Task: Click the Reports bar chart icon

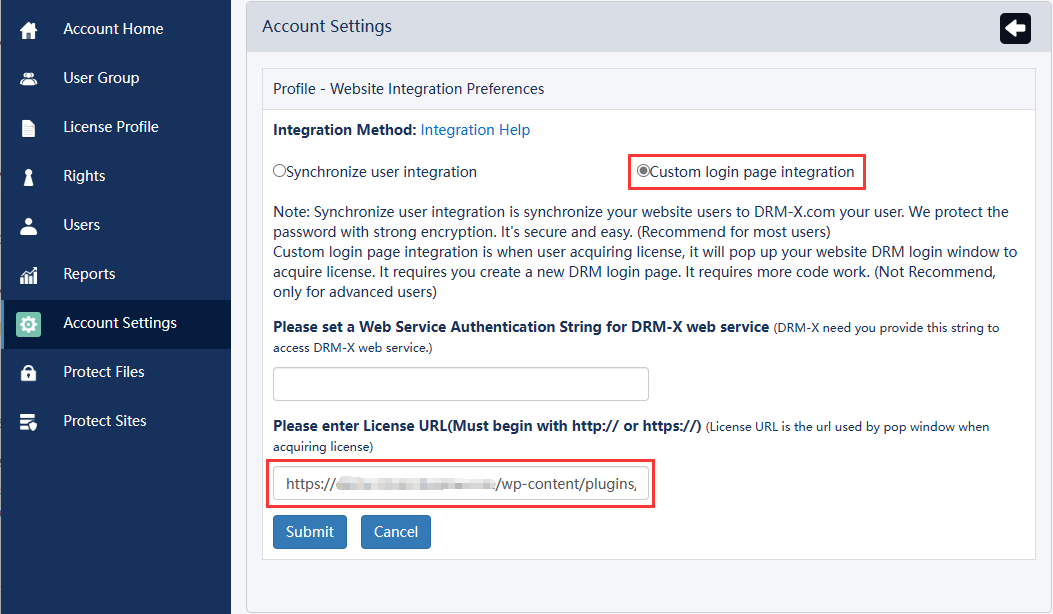Action: click(29, 275)
